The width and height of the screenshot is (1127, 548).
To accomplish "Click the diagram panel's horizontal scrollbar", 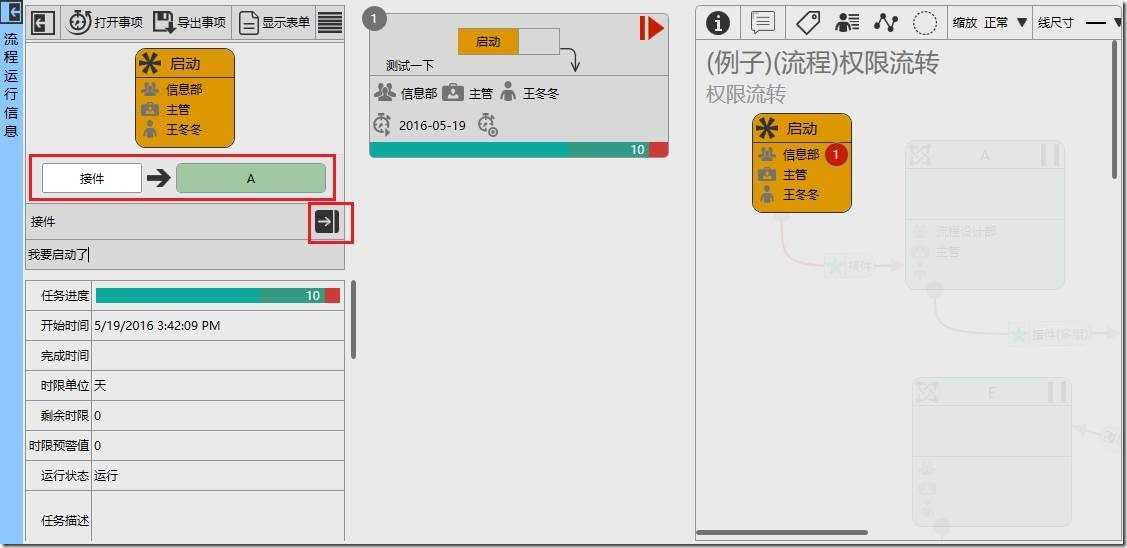I will click(x=782, y=532).
